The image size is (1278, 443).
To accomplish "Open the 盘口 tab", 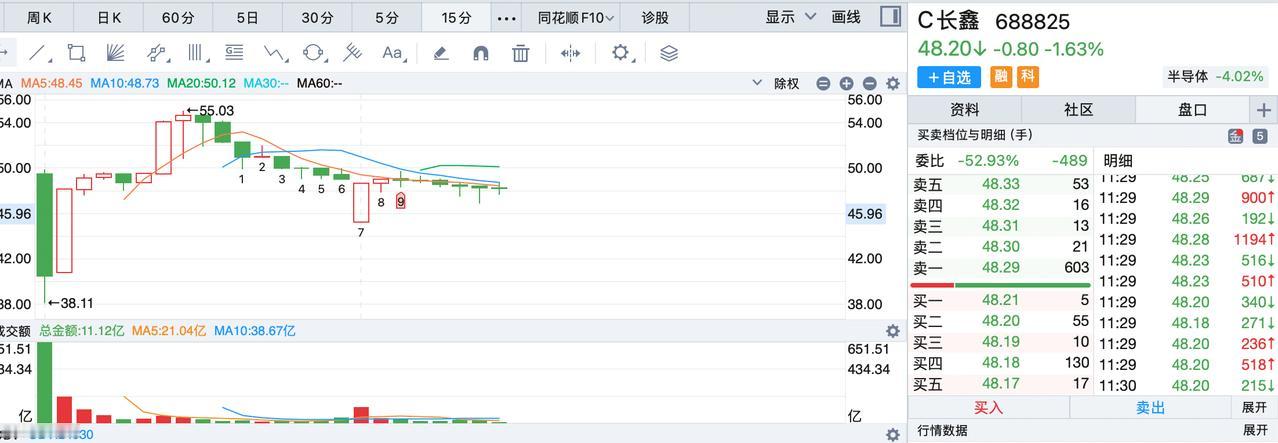I will tap(1193, 110).
